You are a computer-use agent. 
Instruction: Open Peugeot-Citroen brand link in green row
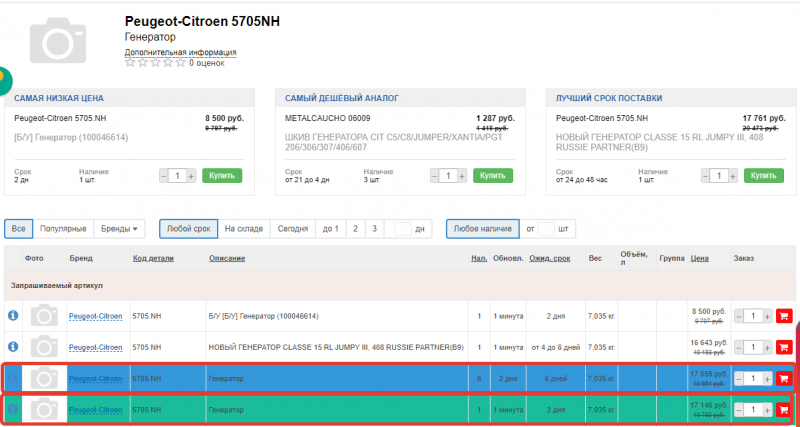[96, 410]
